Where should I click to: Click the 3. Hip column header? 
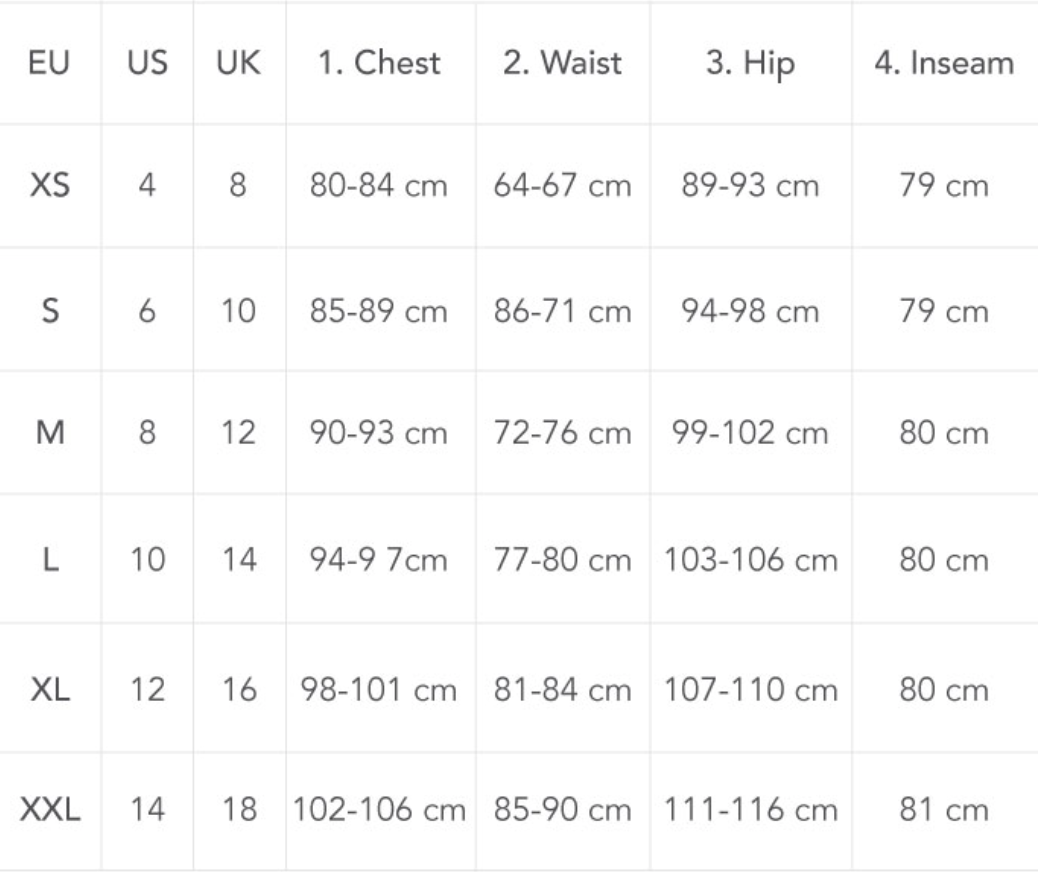749,64
